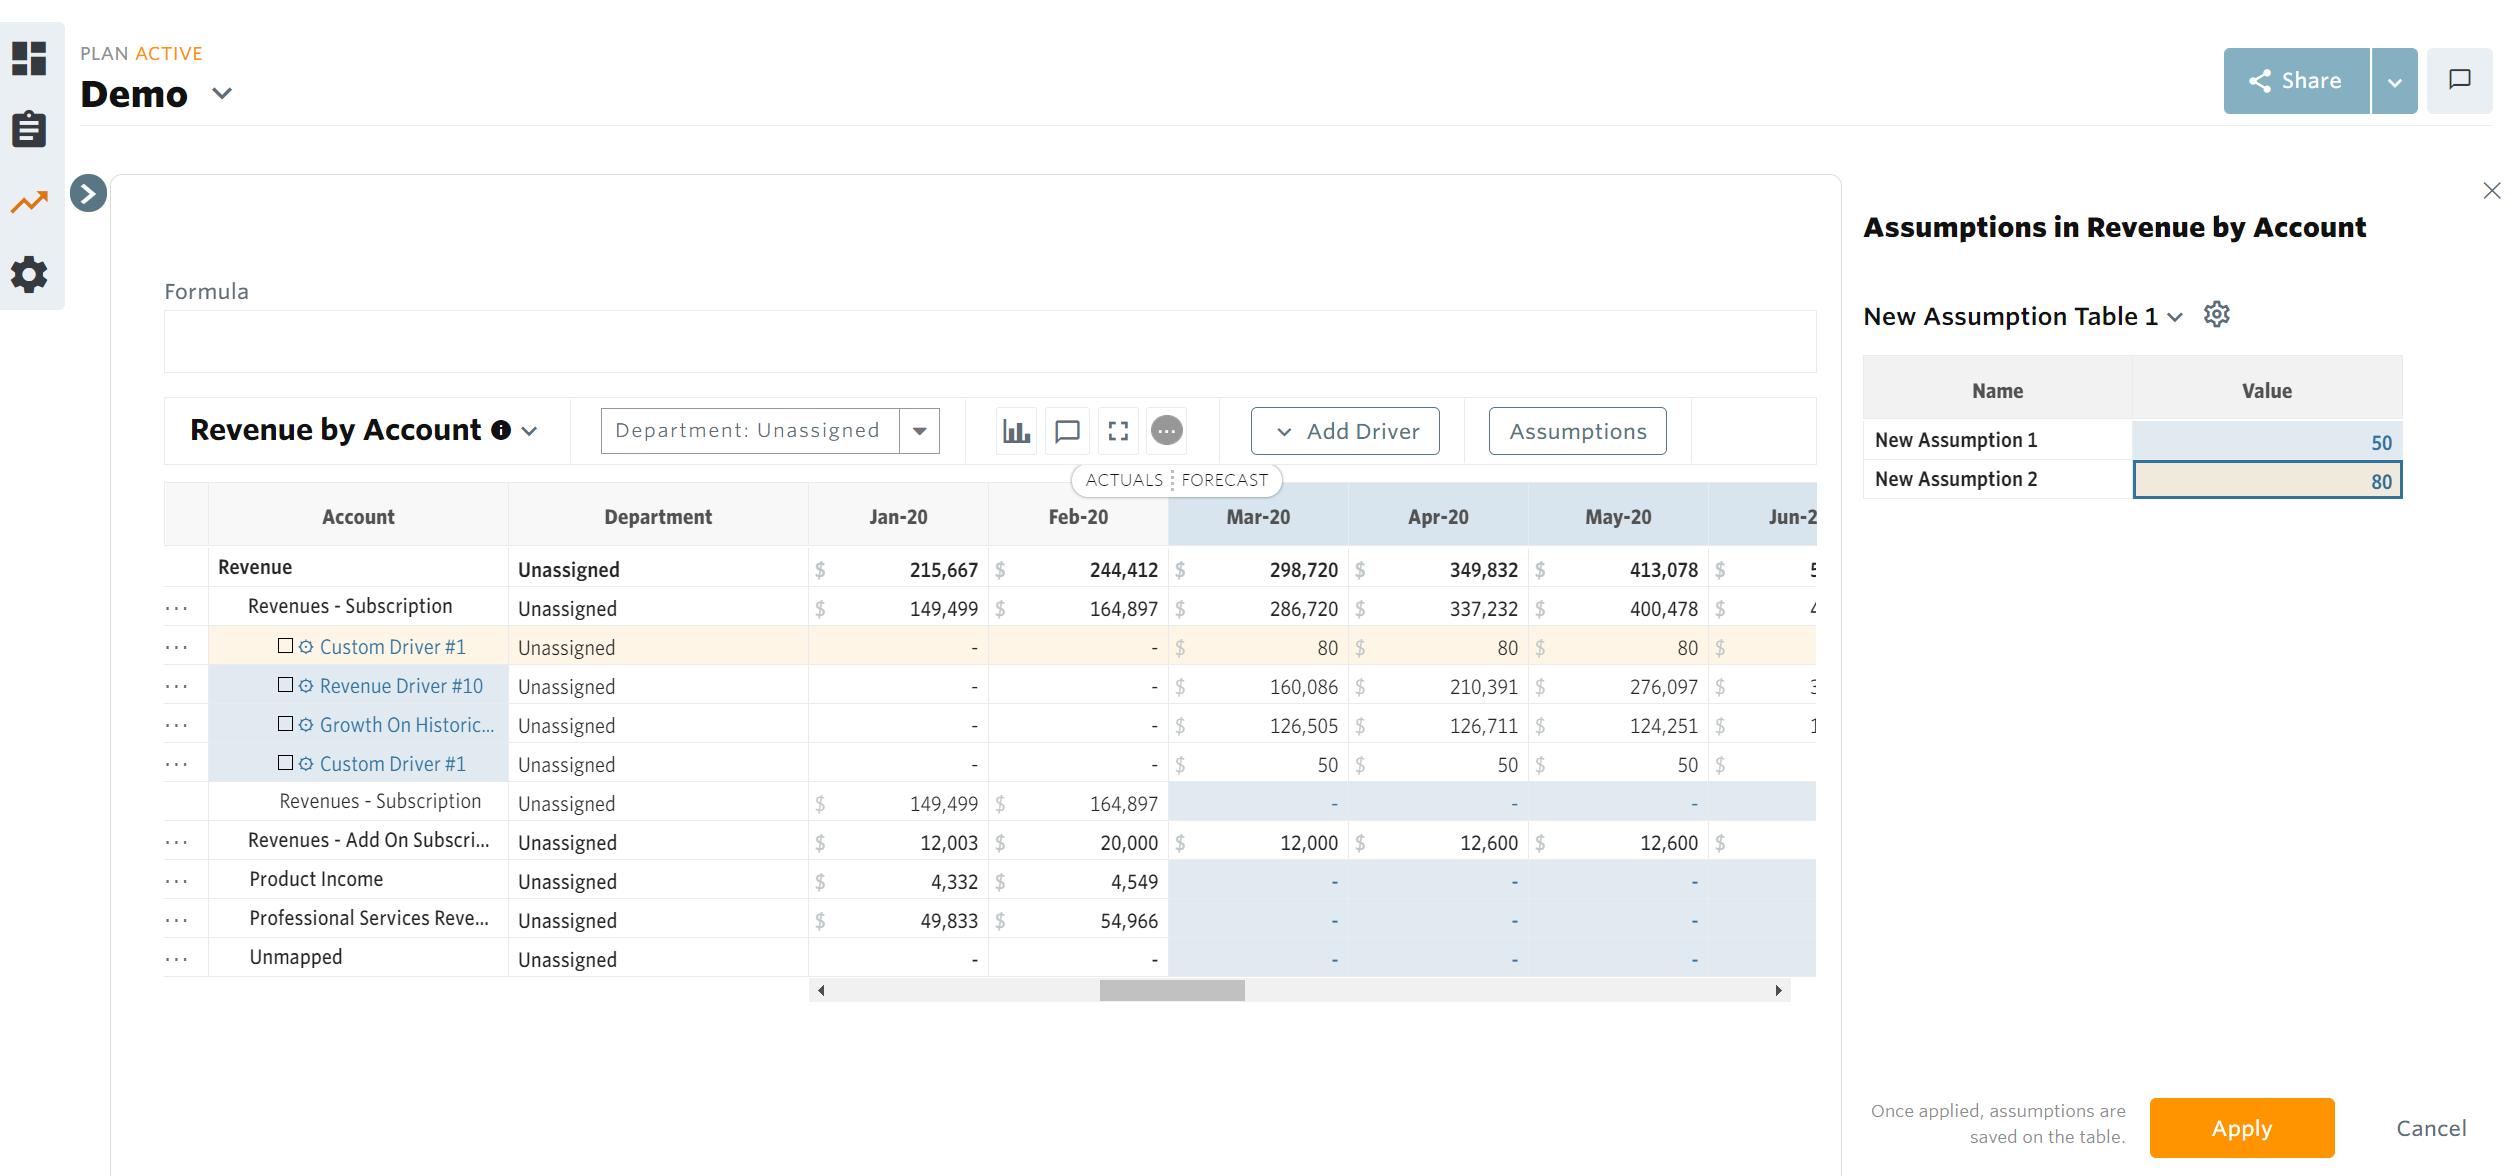The image size is (2515, 1176).
Task: Click the horizontal scrollbar thumb
Action: point(1172,990)
